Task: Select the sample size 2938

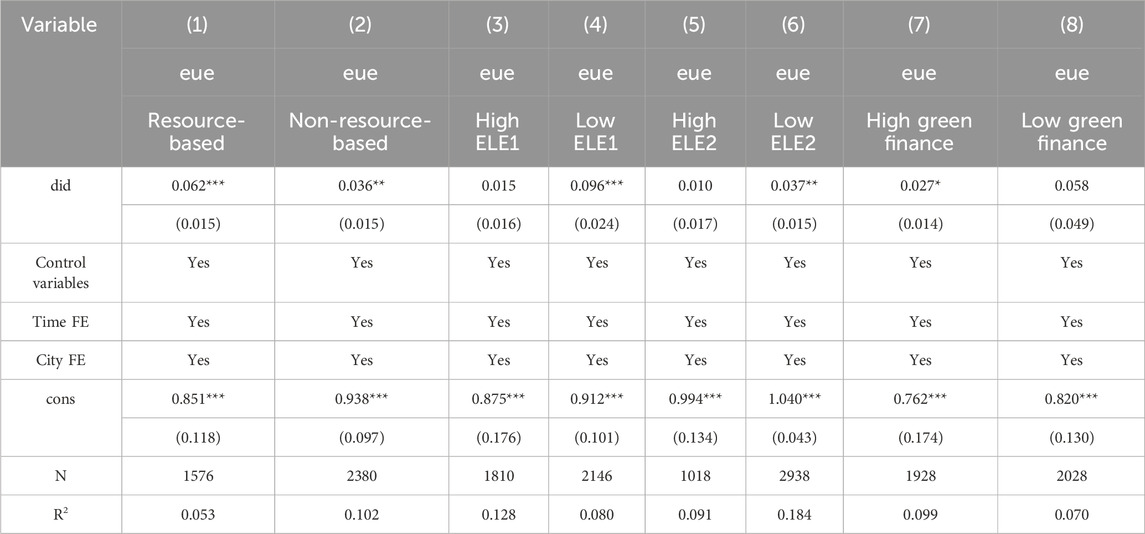Action: point(792,477)
